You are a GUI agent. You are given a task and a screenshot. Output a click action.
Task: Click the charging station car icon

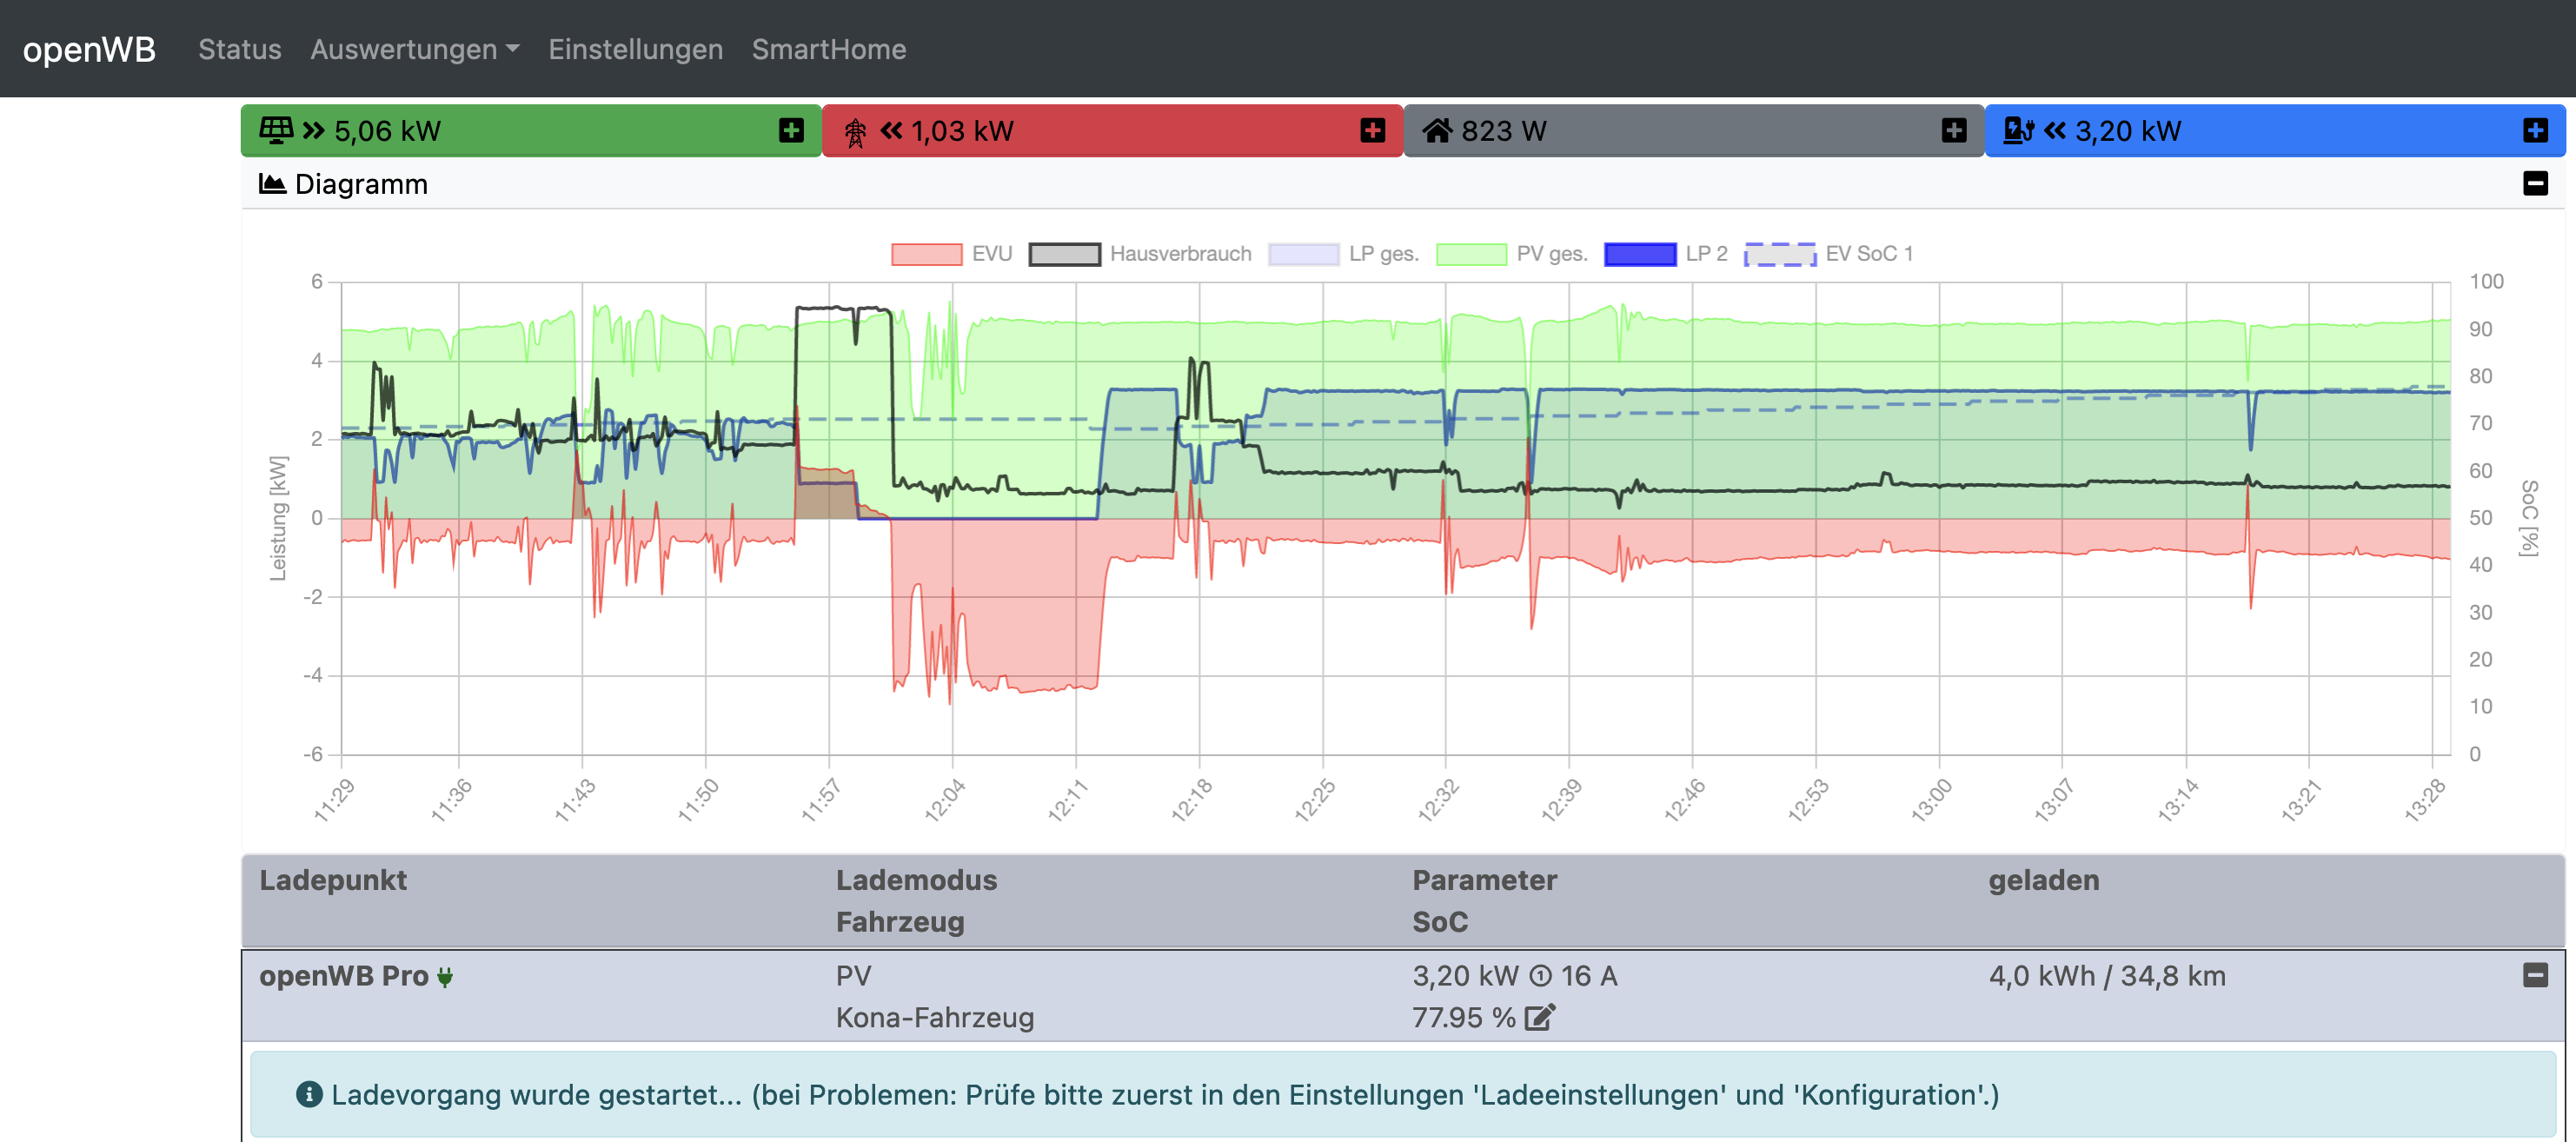click(2018, 130)
